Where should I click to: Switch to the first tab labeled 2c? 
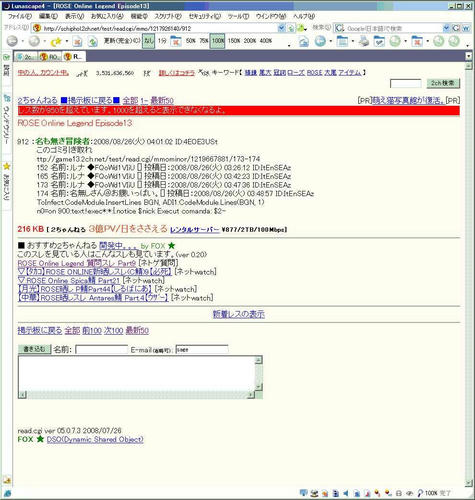tap(26, 57)
